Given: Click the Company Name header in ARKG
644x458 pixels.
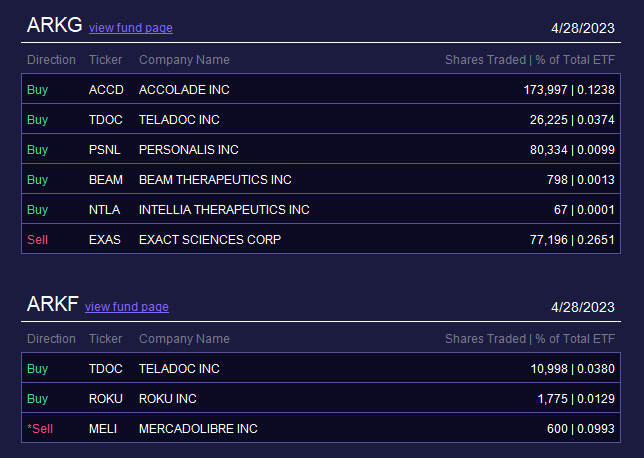Looking at the screenshot, I should click(x=184, y=60).
